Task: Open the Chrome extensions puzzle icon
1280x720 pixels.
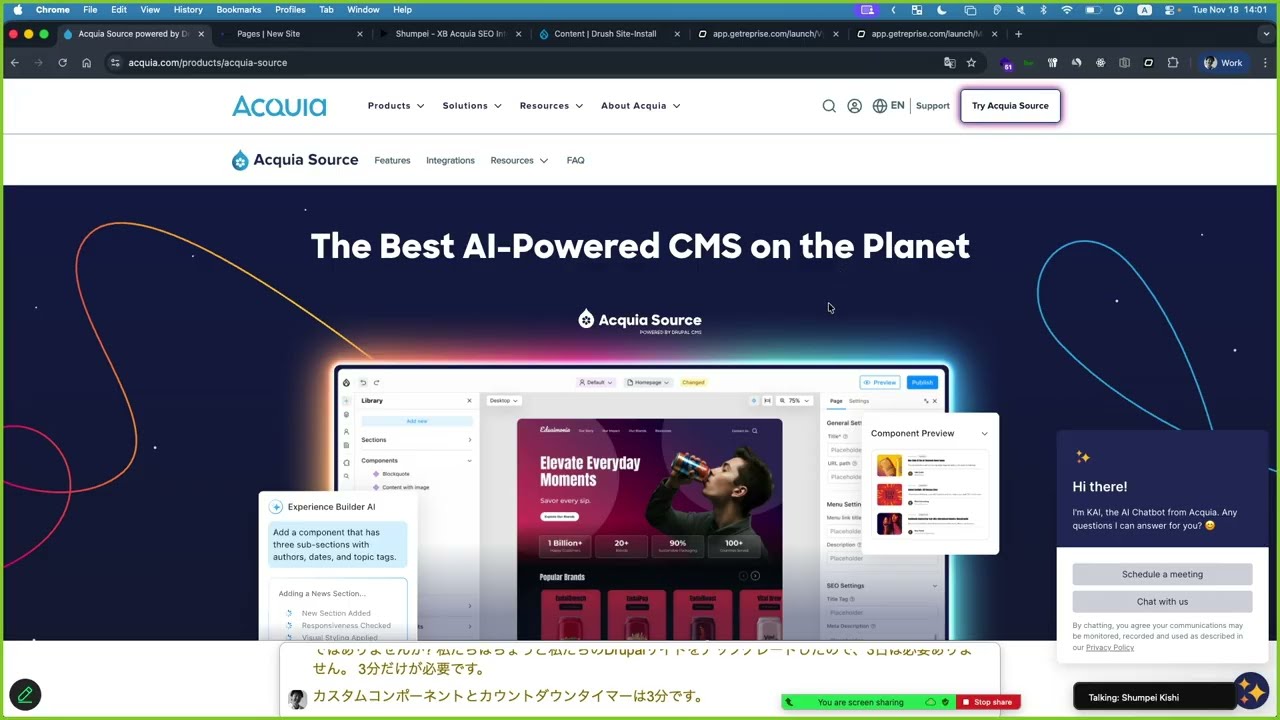Action: click(1173, 62)
